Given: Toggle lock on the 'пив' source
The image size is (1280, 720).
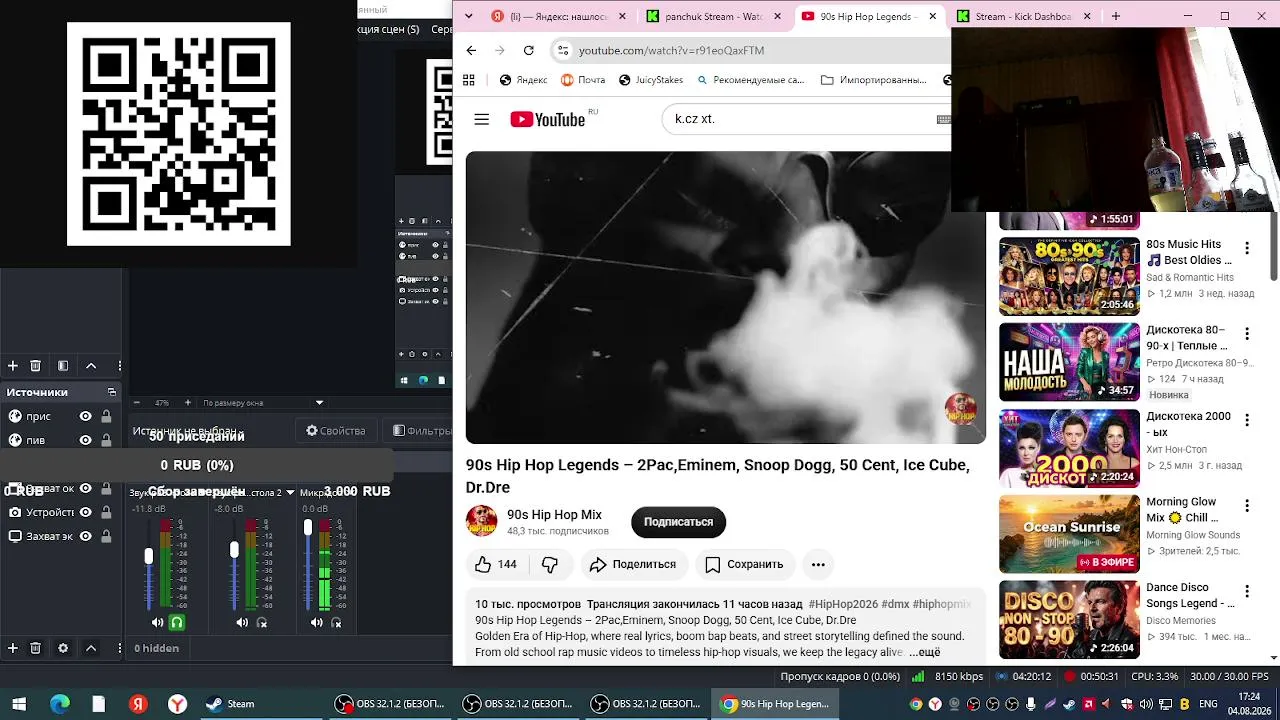Looking at the screenshot, I should [107, 440].
